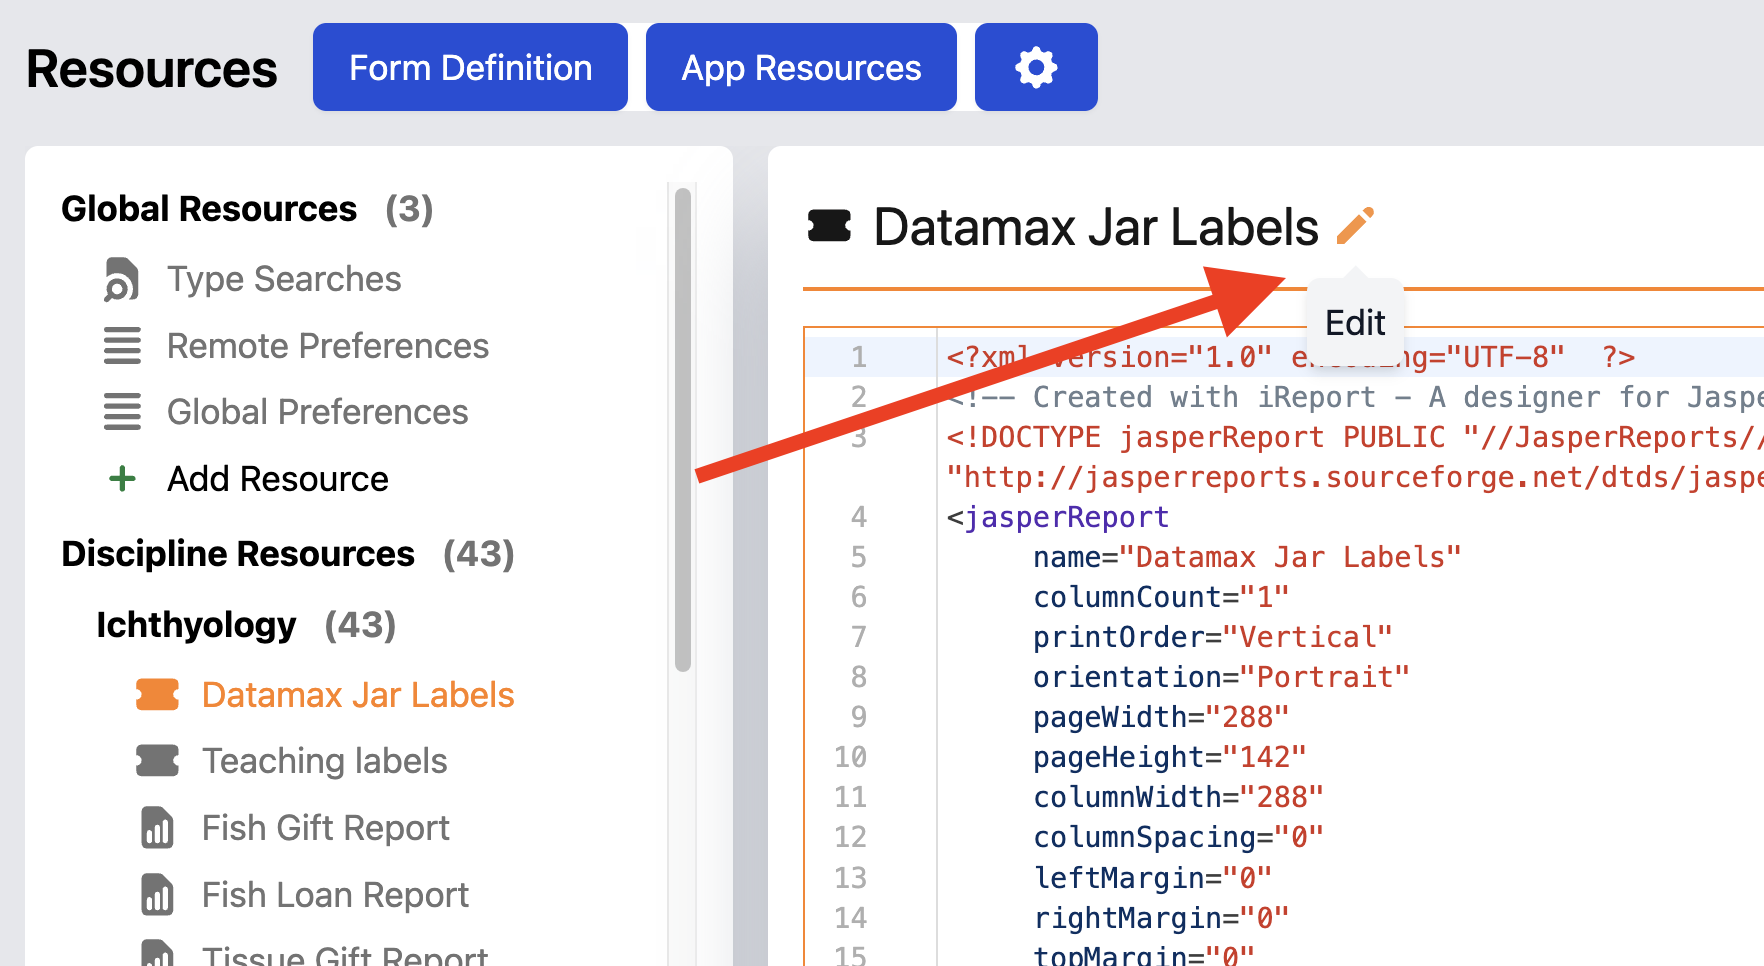Open App Resources
The height and width of the screenshot is (966, 1764).
point(801,68)
